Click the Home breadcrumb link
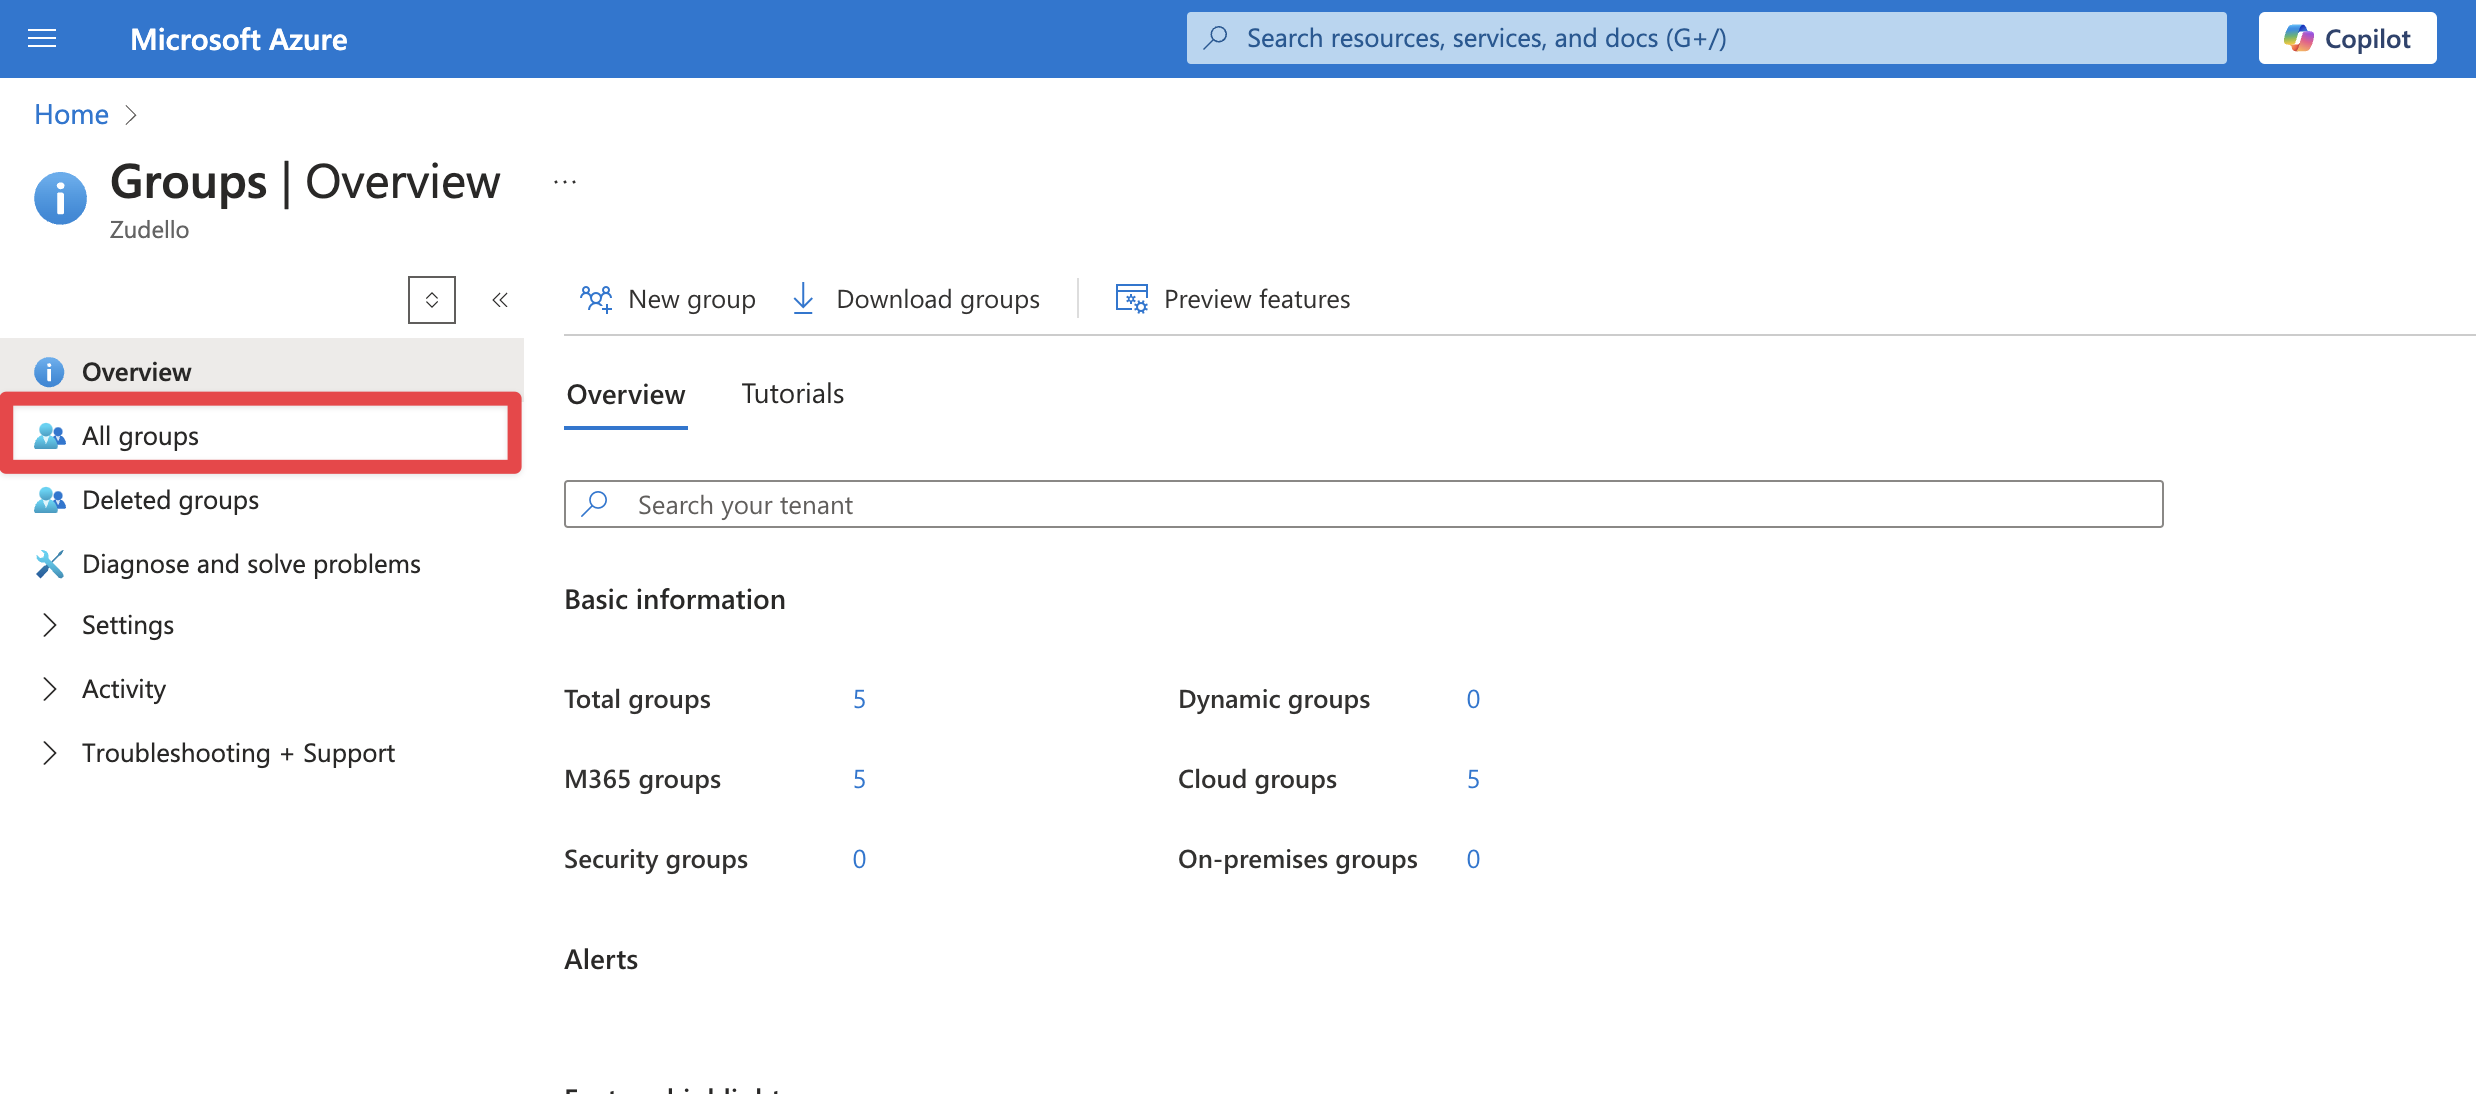 click(x=71, y=115)
